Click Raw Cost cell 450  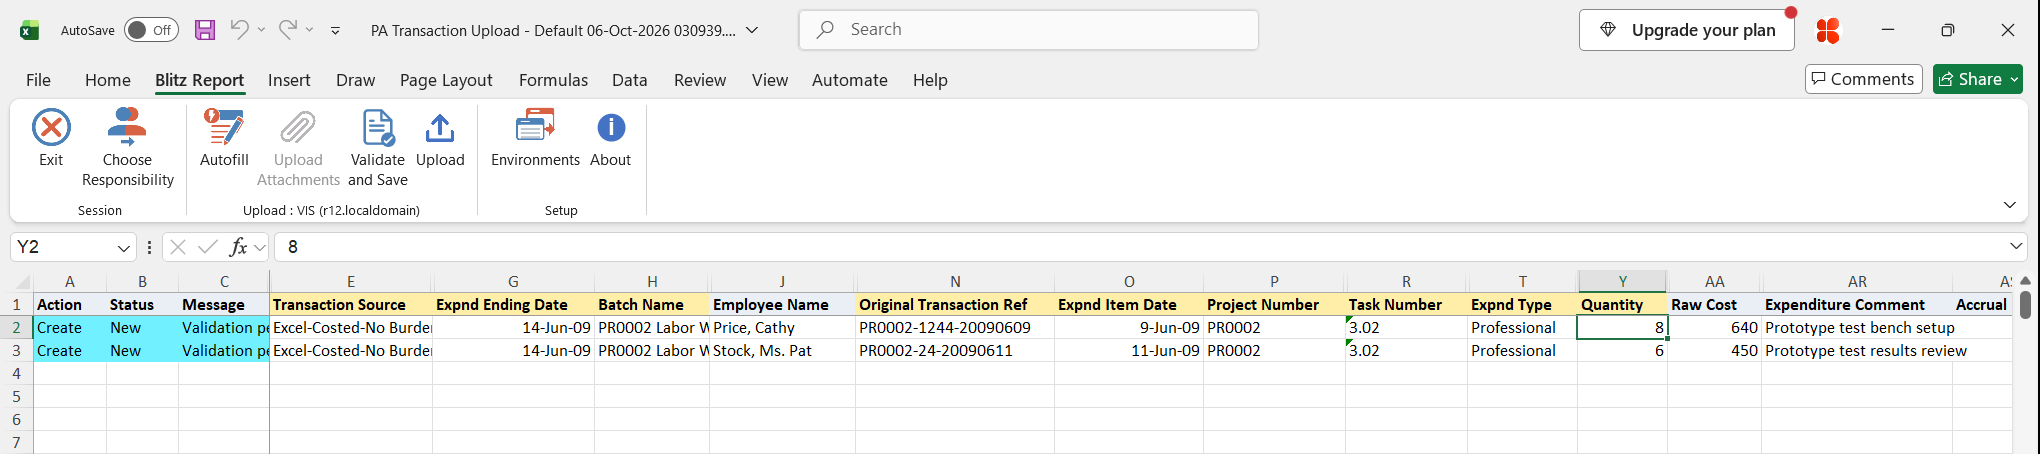[1714, 350]
